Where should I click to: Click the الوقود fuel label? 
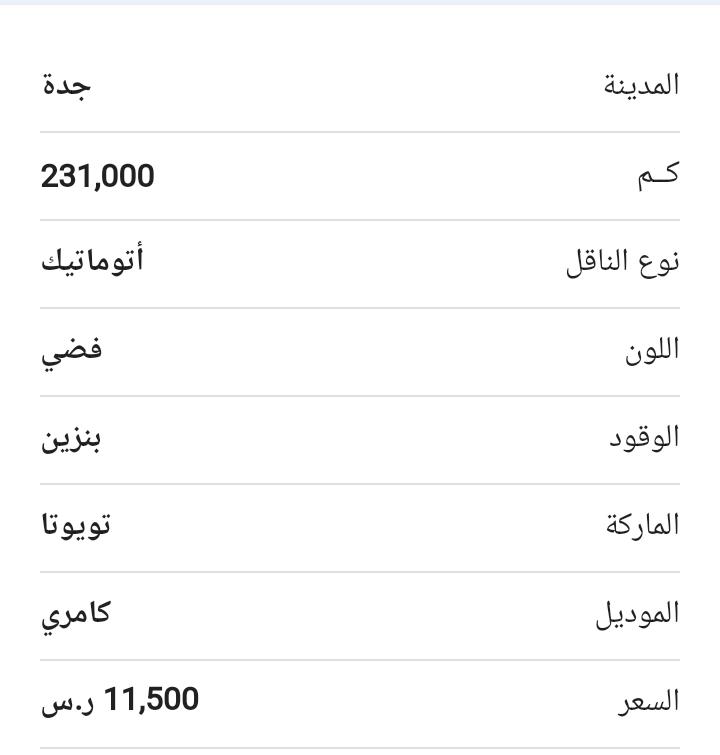click(x=644, y=438)
